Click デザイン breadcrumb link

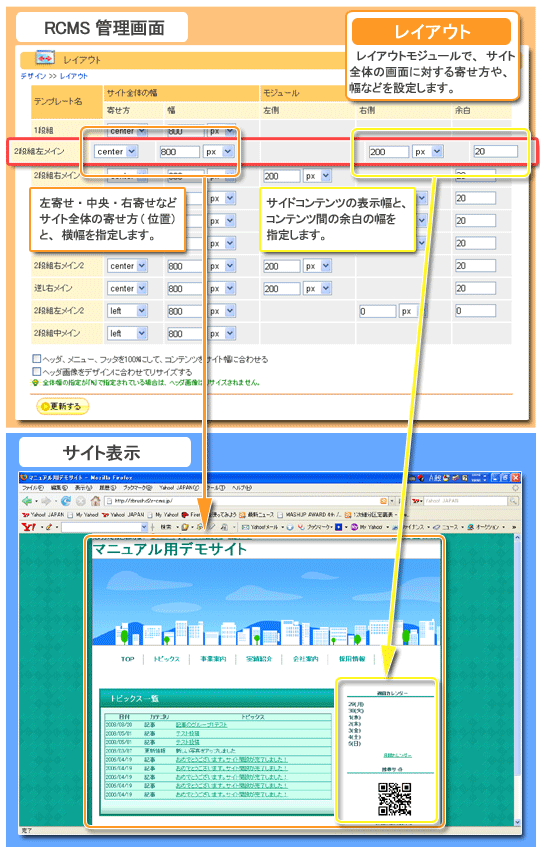(x=32, y=76)
